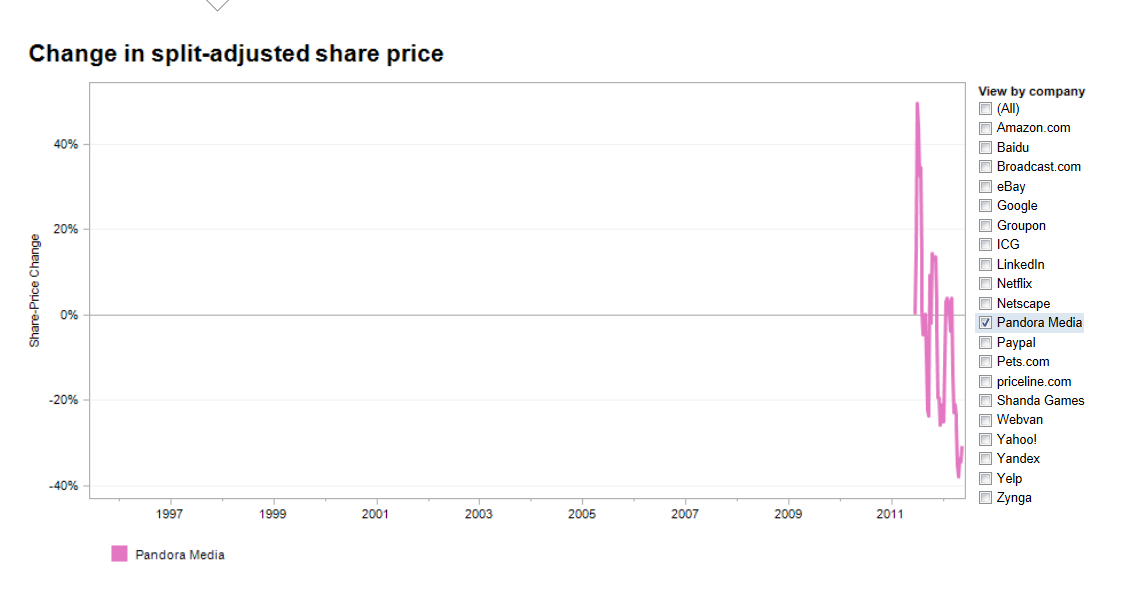The height and width of the screenshot is (601, 1122).
Task: Select the Broadcast.com checkbox
Action: (986, 167)
